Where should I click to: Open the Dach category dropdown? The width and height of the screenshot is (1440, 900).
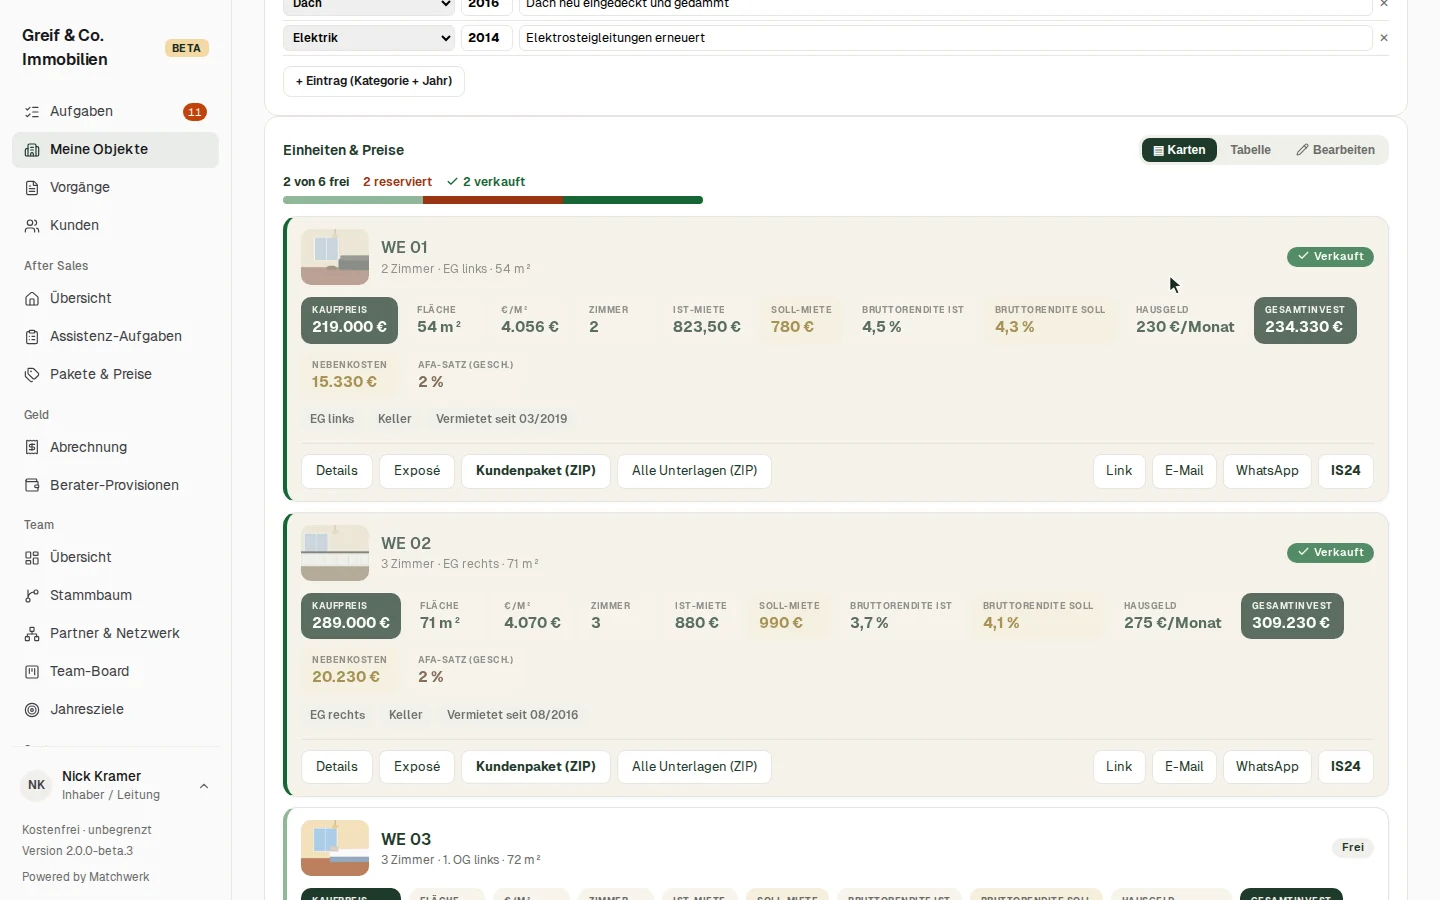(x=369, y=6)
